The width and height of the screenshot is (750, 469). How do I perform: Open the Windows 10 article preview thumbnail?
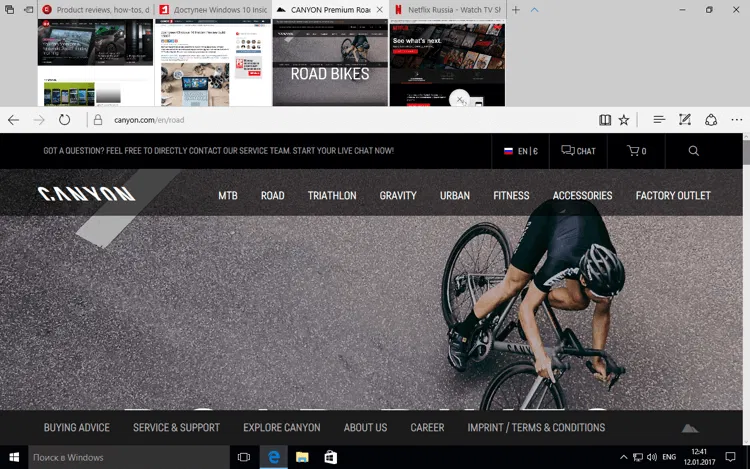coord(213,63)
